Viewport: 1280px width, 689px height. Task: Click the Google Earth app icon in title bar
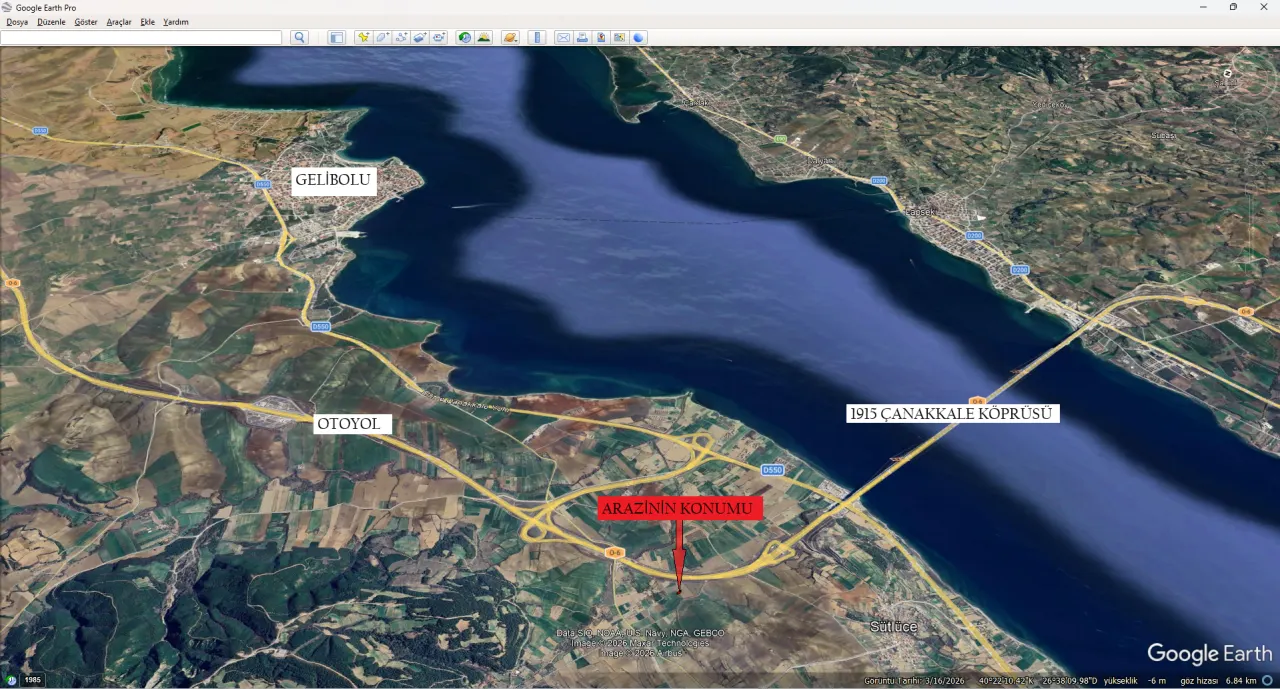point(7,7)
